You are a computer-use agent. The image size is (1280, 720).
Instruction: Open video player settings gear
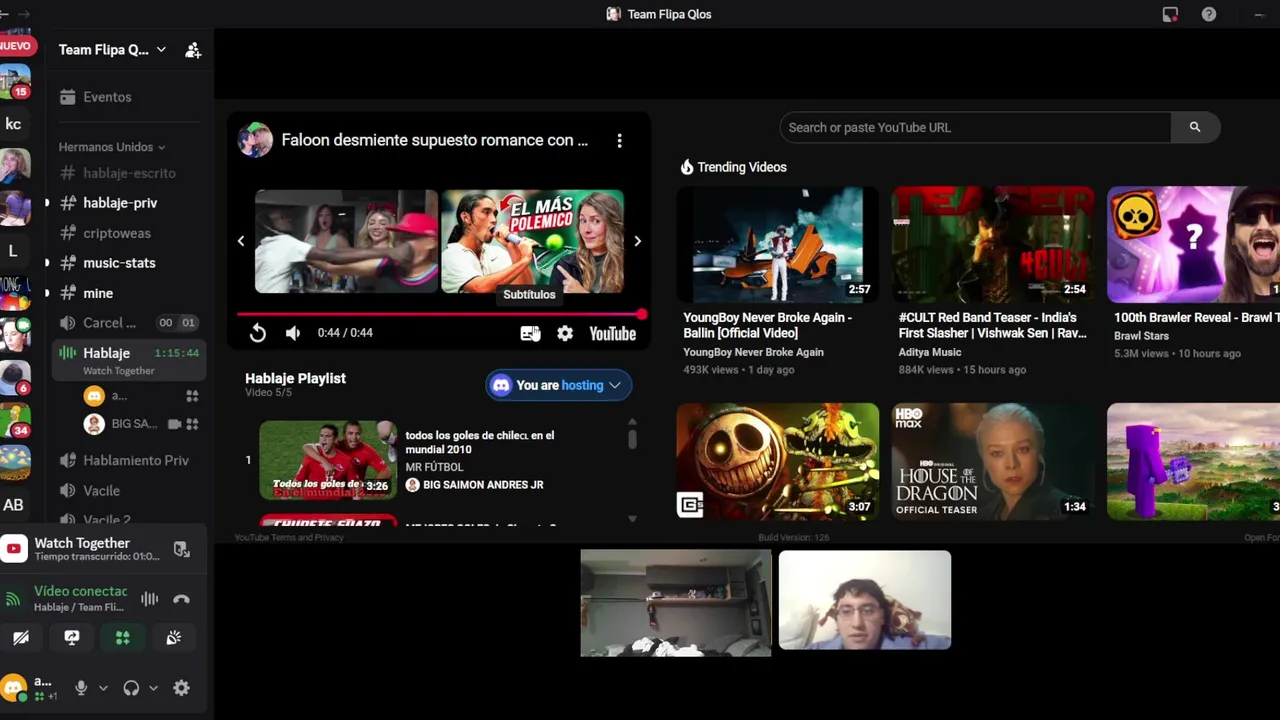coord(565,333)
